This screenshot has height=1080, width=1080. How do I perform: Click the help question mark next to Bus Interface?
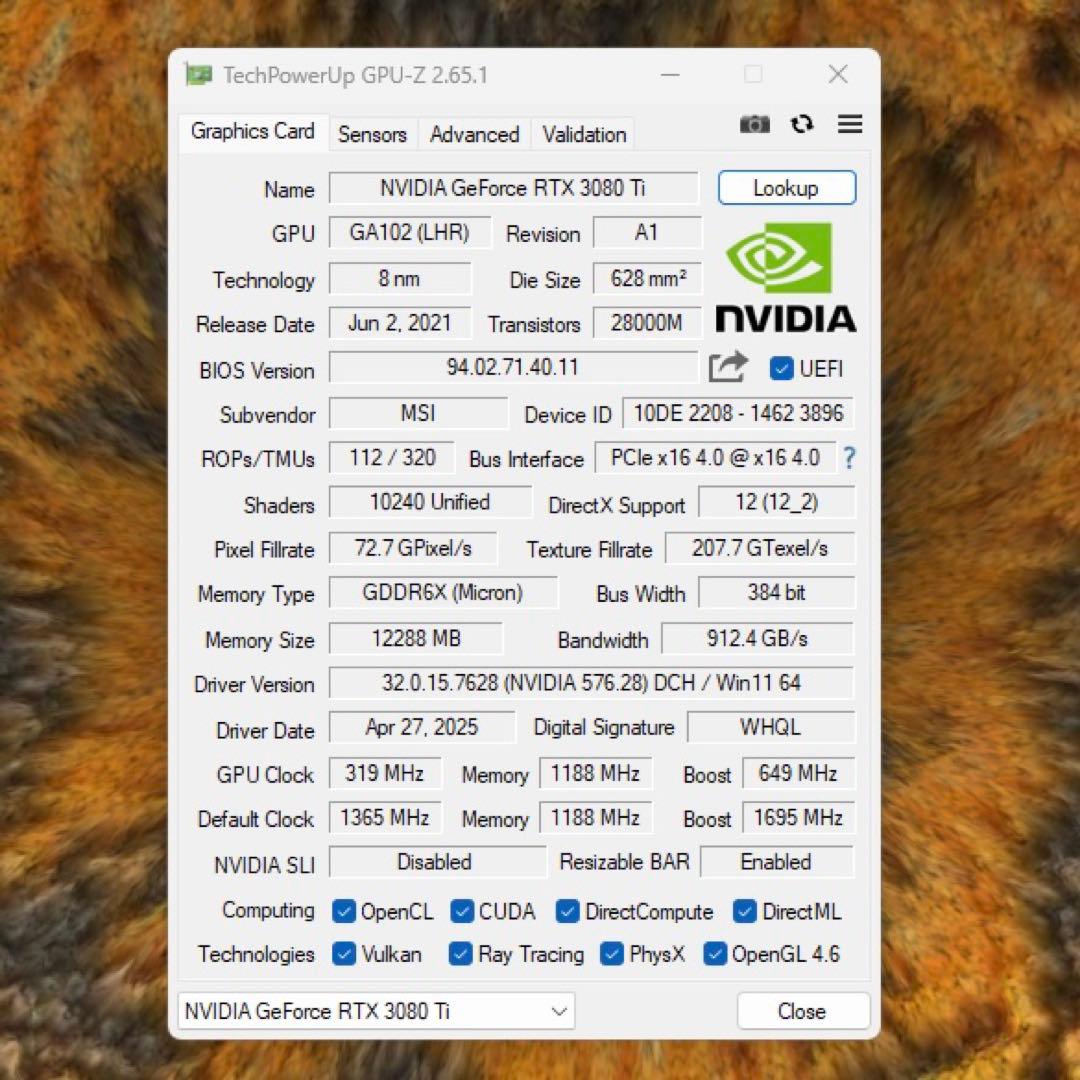848,459
